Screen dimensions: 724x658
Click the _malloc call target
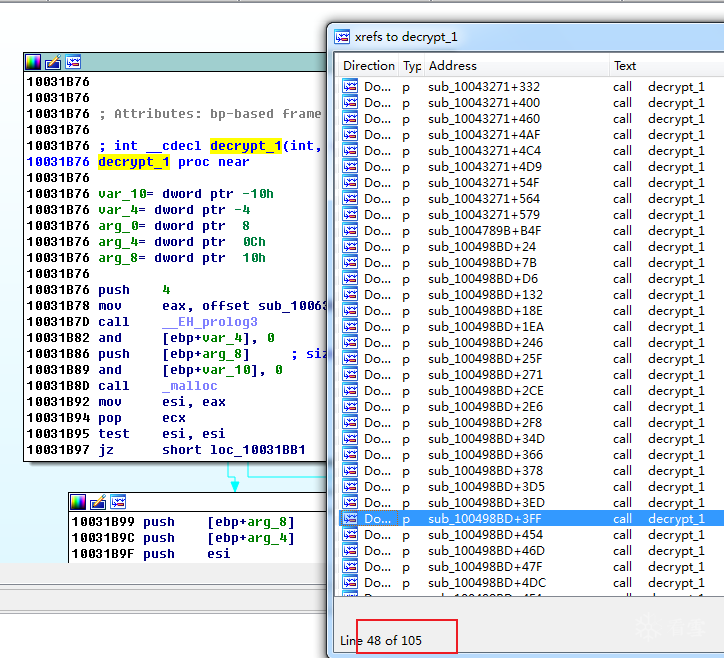[x=190, y=386]
